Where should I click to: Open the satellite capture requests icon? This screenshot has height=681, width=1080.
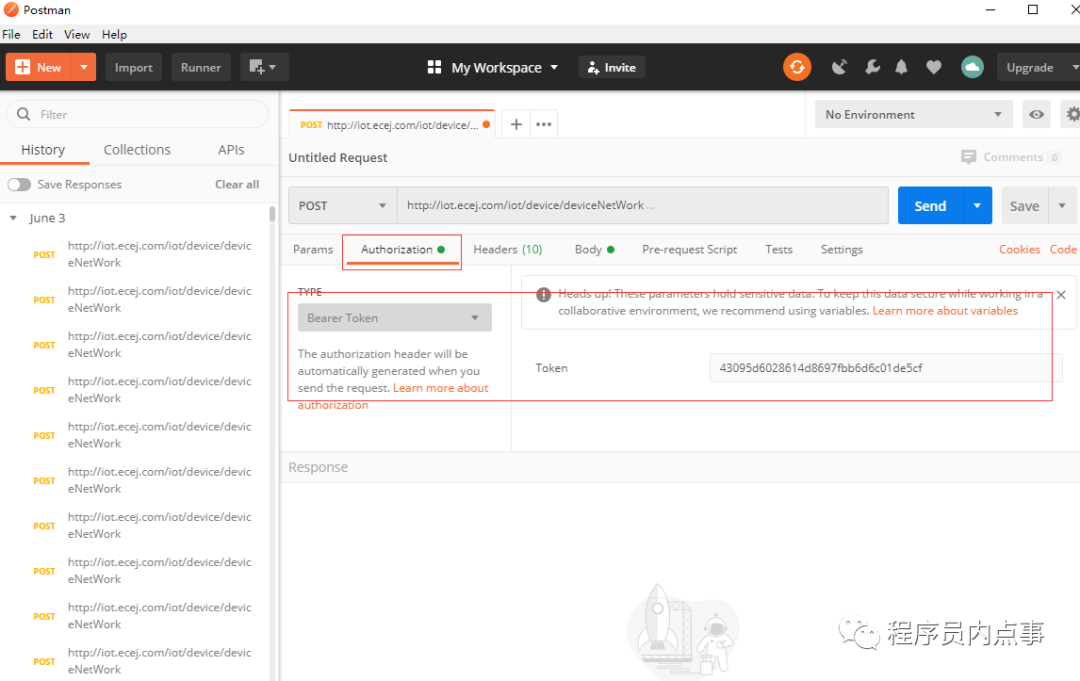tap(839, 67)
